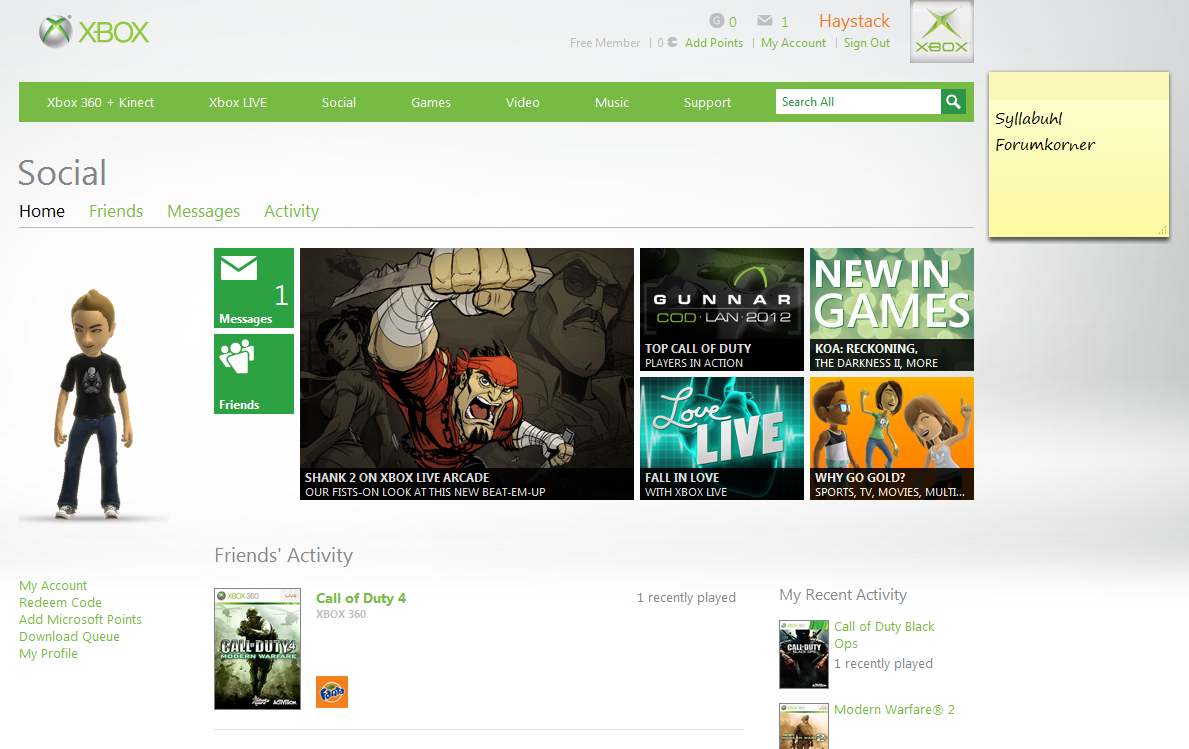The image size is (1189, 749).
Task: Click the Microsoft Points coin icon
Action: 673,42
